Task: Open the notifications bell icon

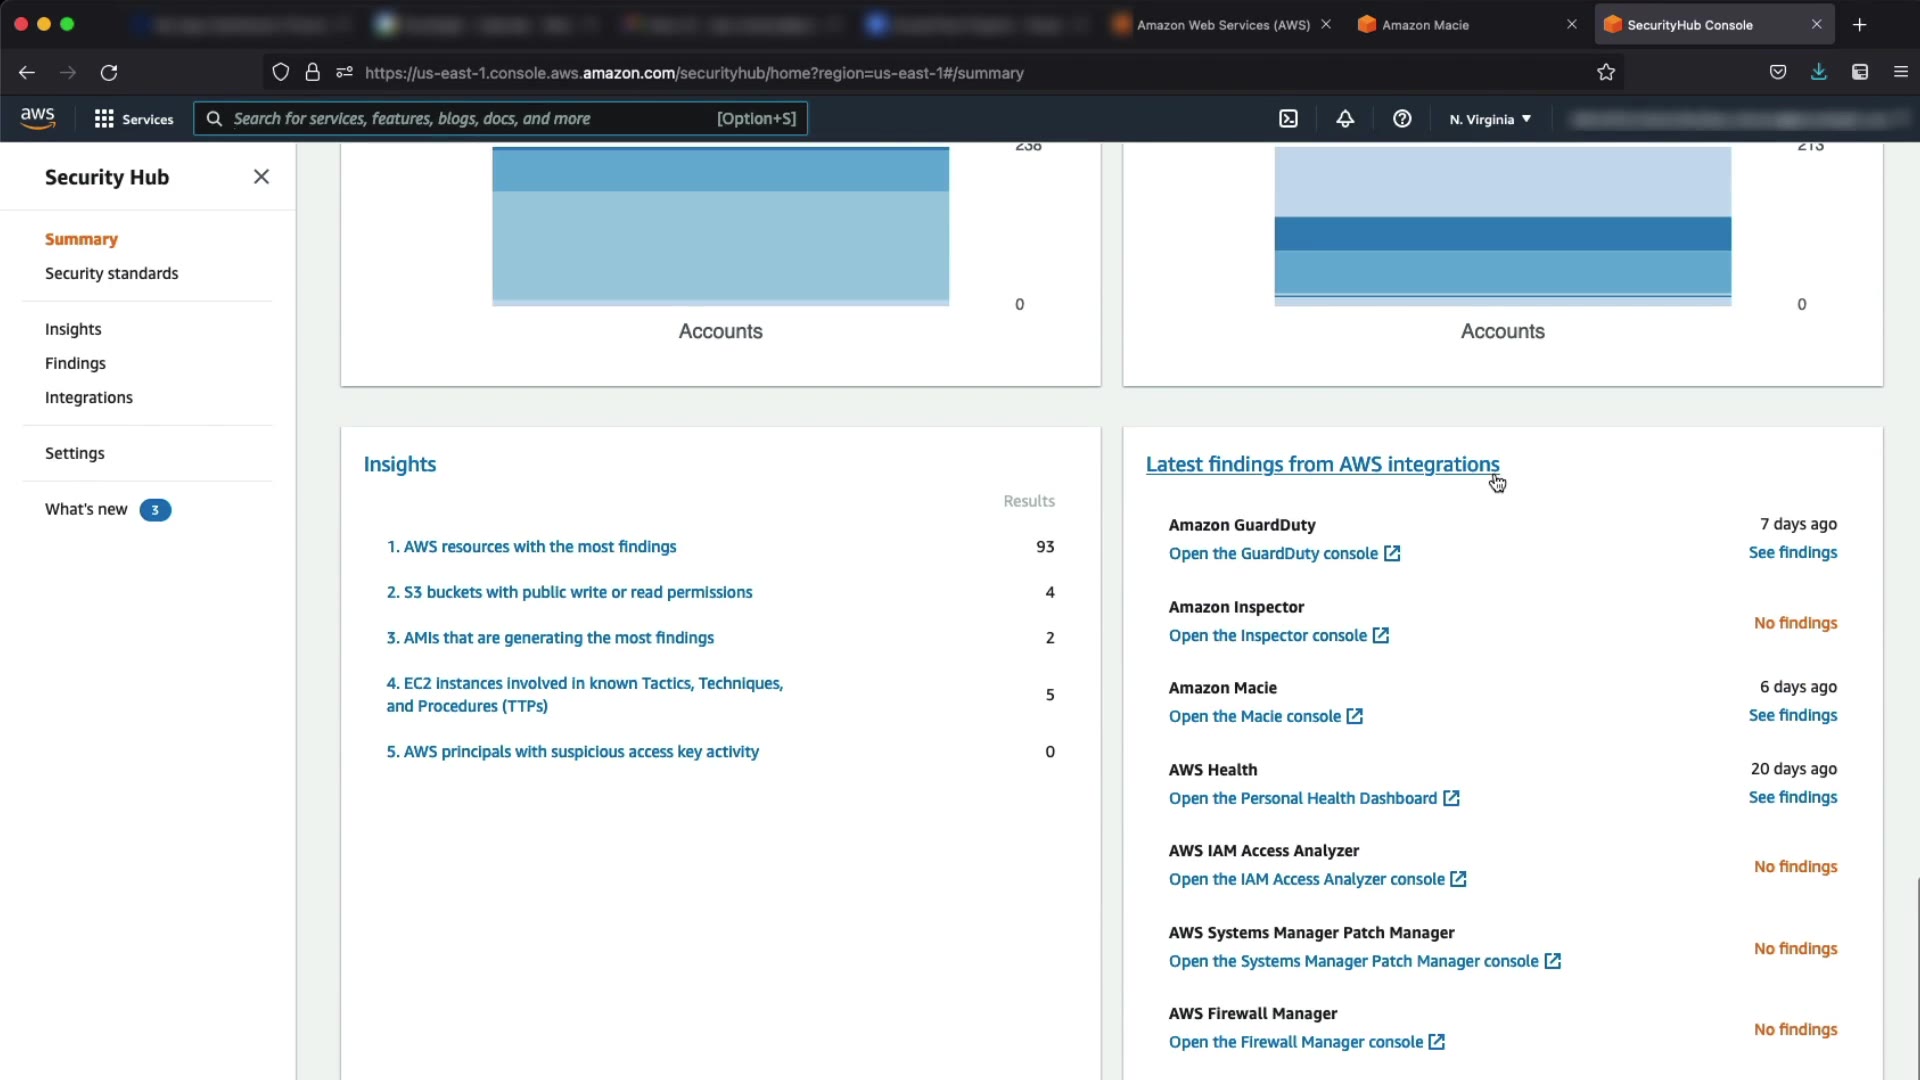Action: point(1345,119)
